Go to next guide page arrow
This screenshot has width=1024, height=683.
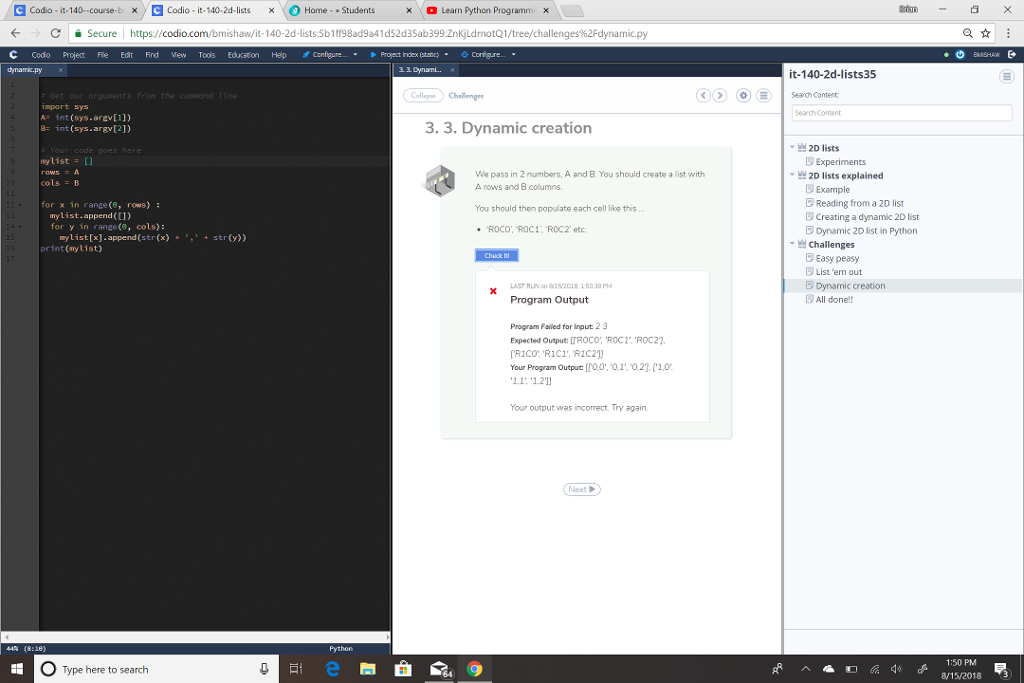tap(720, 95)
